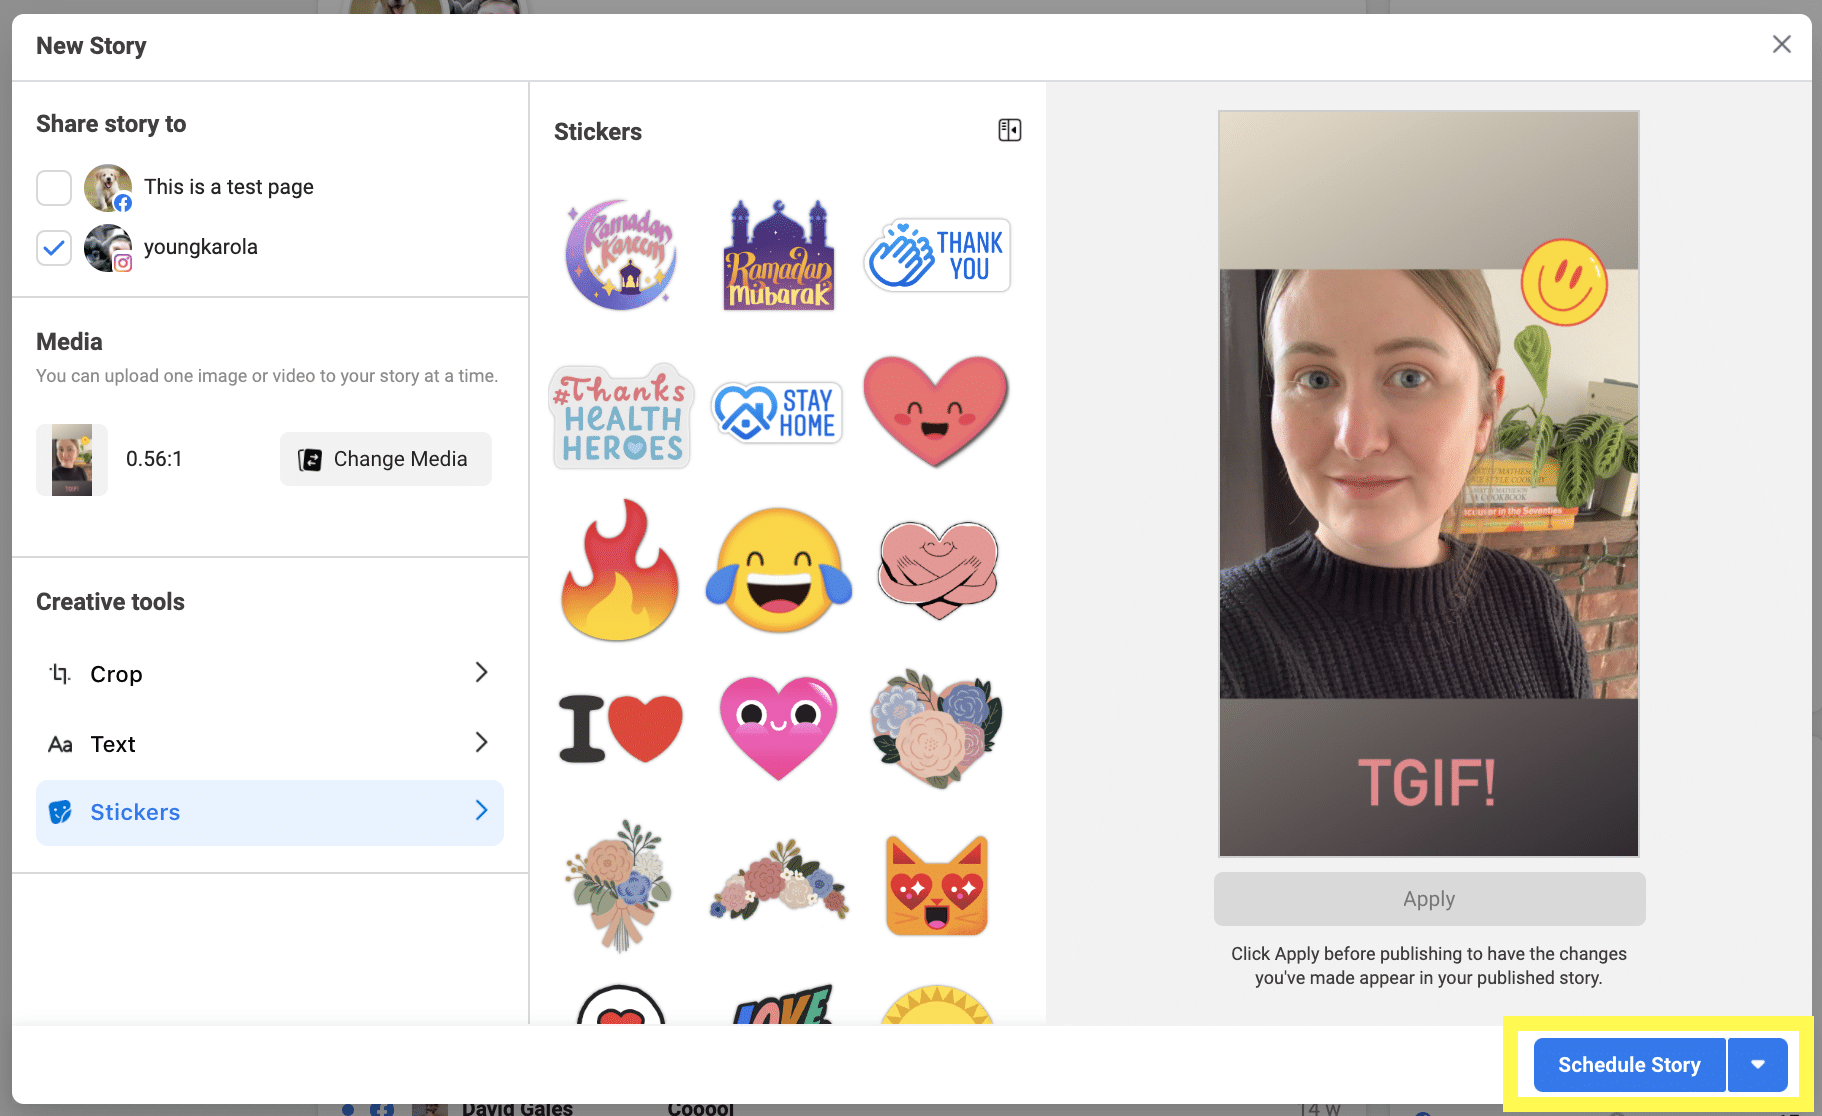Check the This is a test page checkbox
1822x1116 pixels.
point(54,187)
